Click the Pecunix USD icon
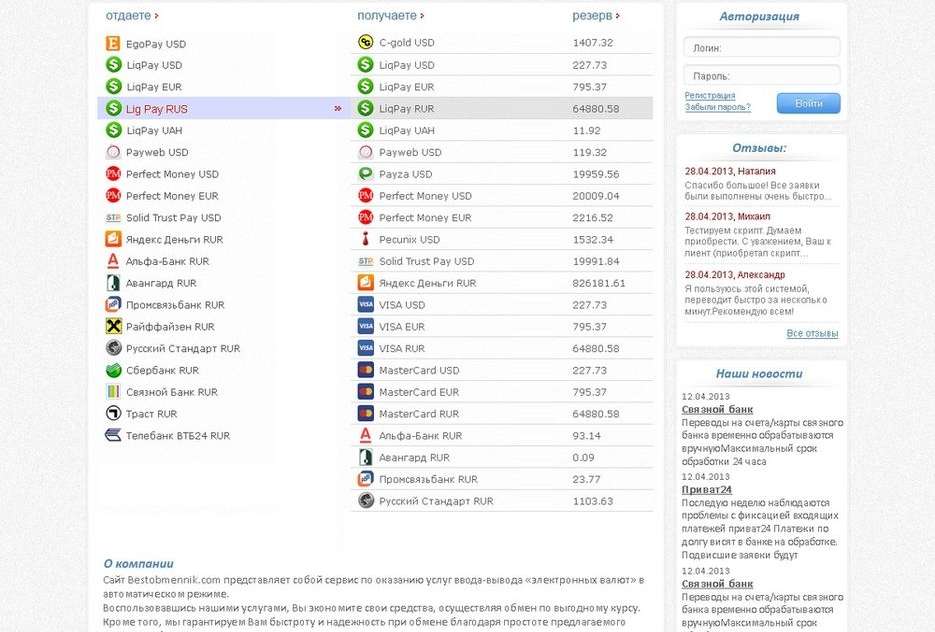Screen dimensions: 935x632 click(366, 239)
